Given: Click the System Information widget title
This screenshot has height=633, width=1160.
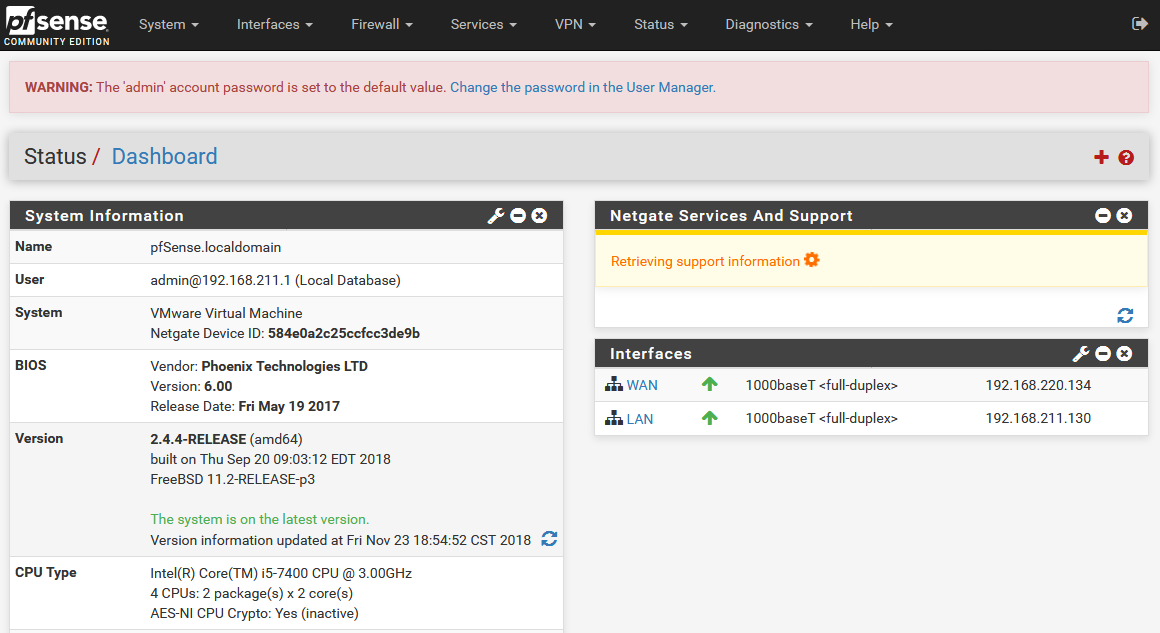Looking at the screenshot, I should tap(104, 216).
